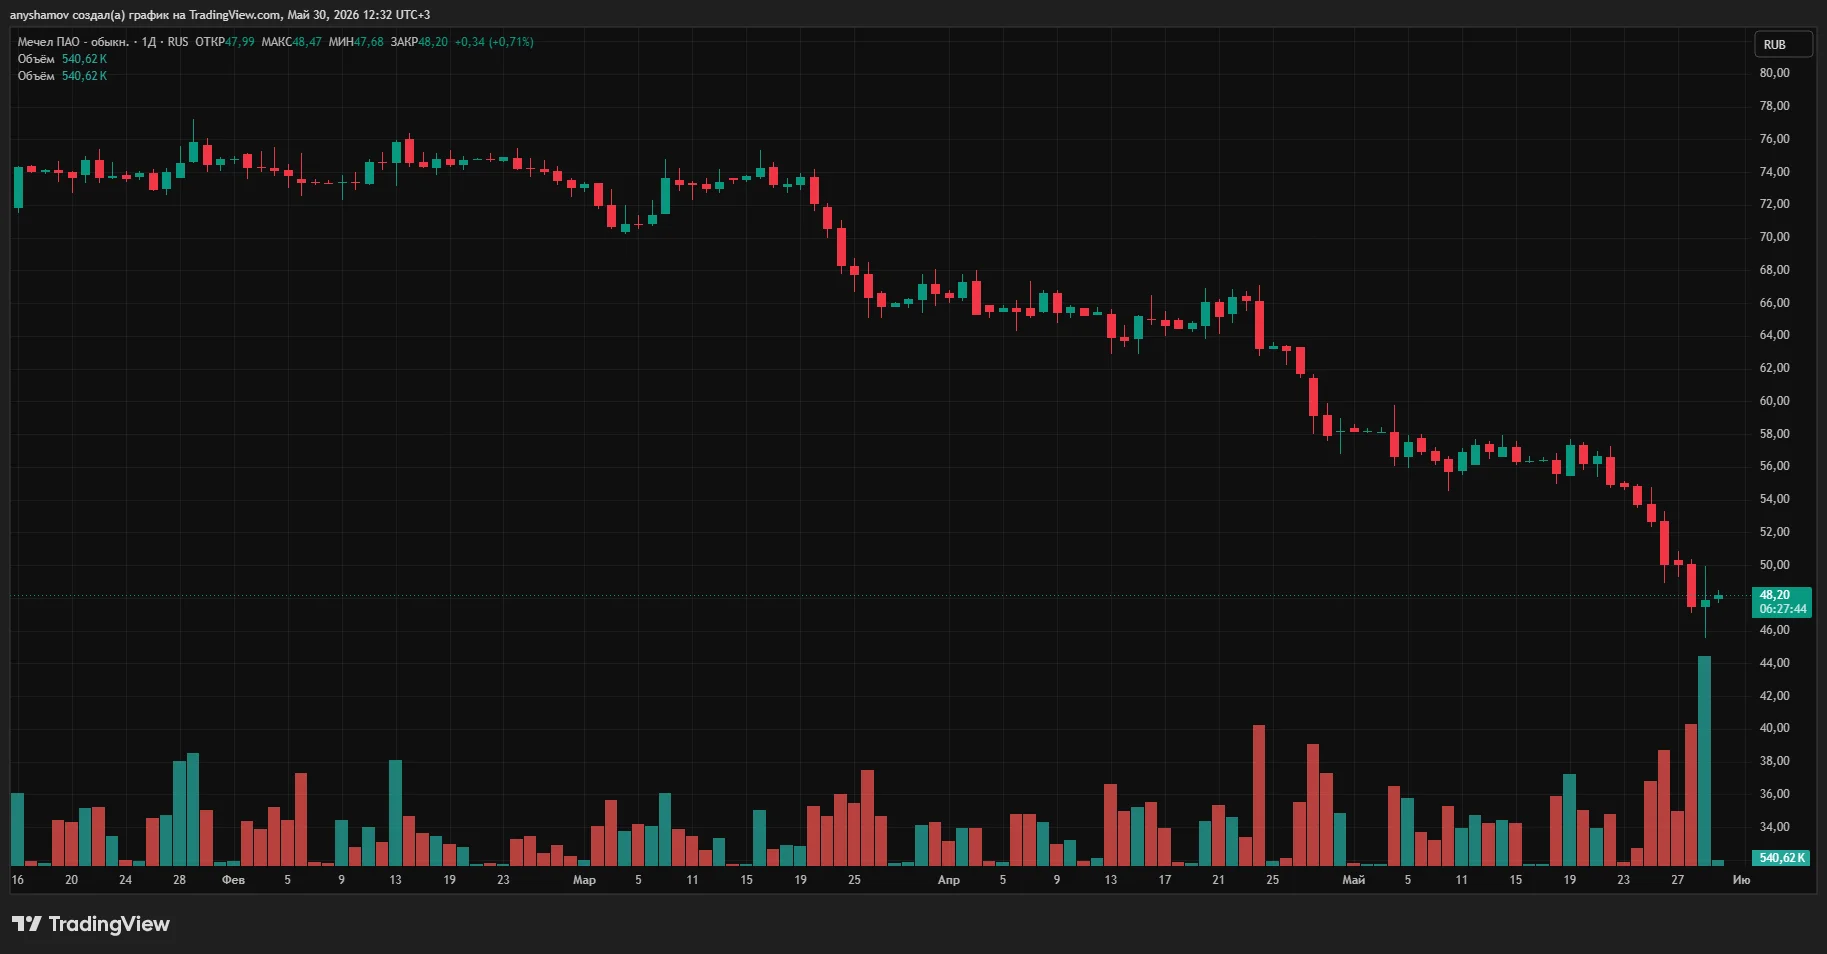Click the current price label 48,20

point(1775,595)
